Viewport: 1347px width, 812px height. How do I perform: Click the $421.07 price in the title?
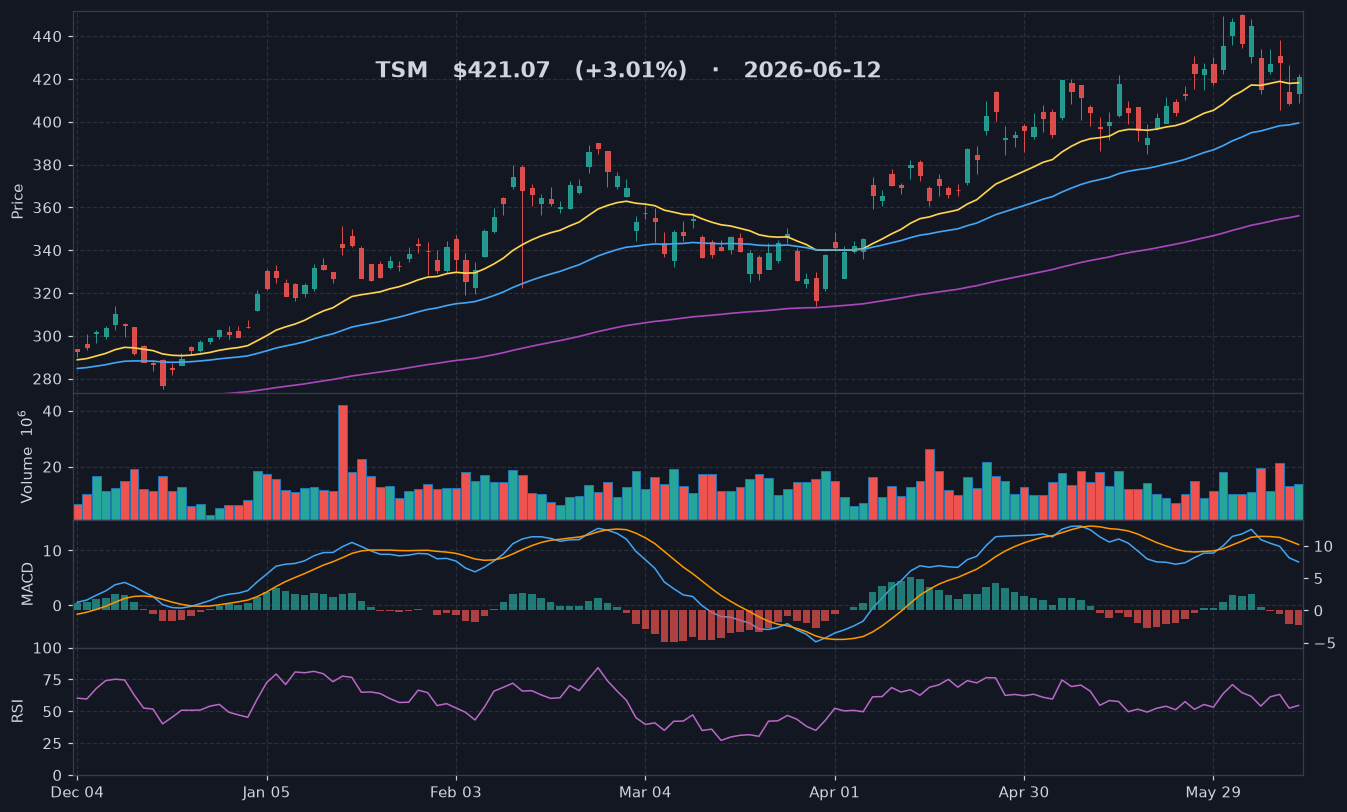(501, 71)
